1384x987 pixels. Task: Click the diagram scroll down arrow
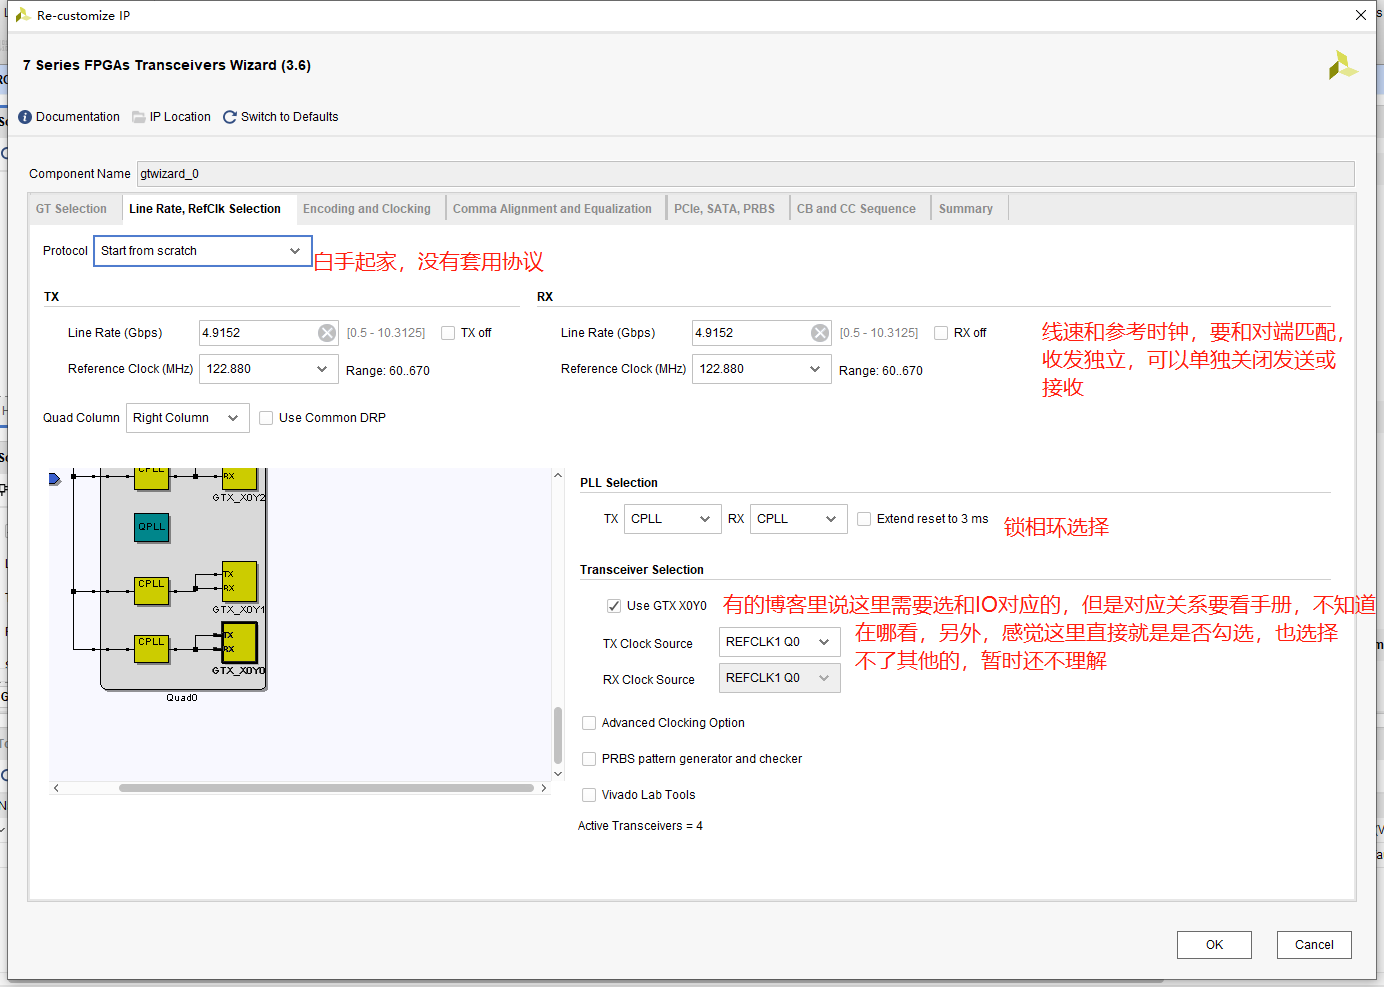[558, 774]
